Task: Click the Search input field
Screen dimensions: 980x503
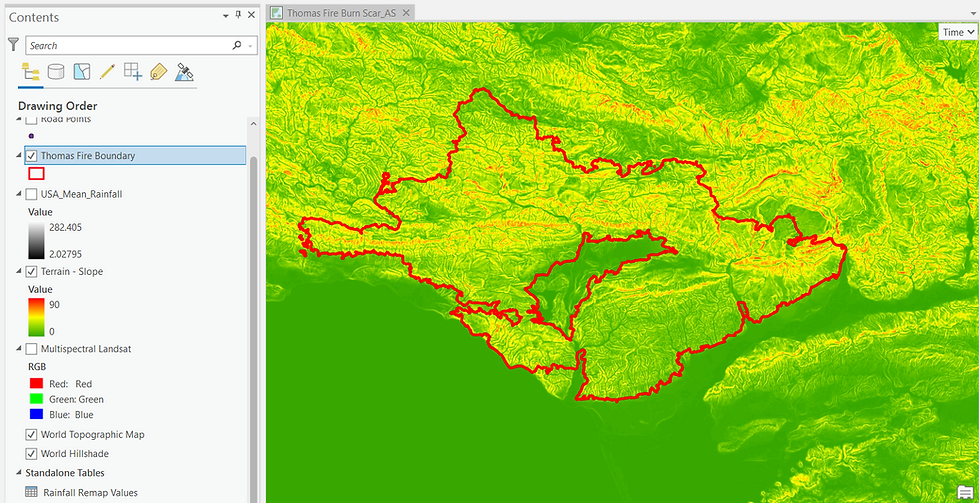Action: point(128,45)
